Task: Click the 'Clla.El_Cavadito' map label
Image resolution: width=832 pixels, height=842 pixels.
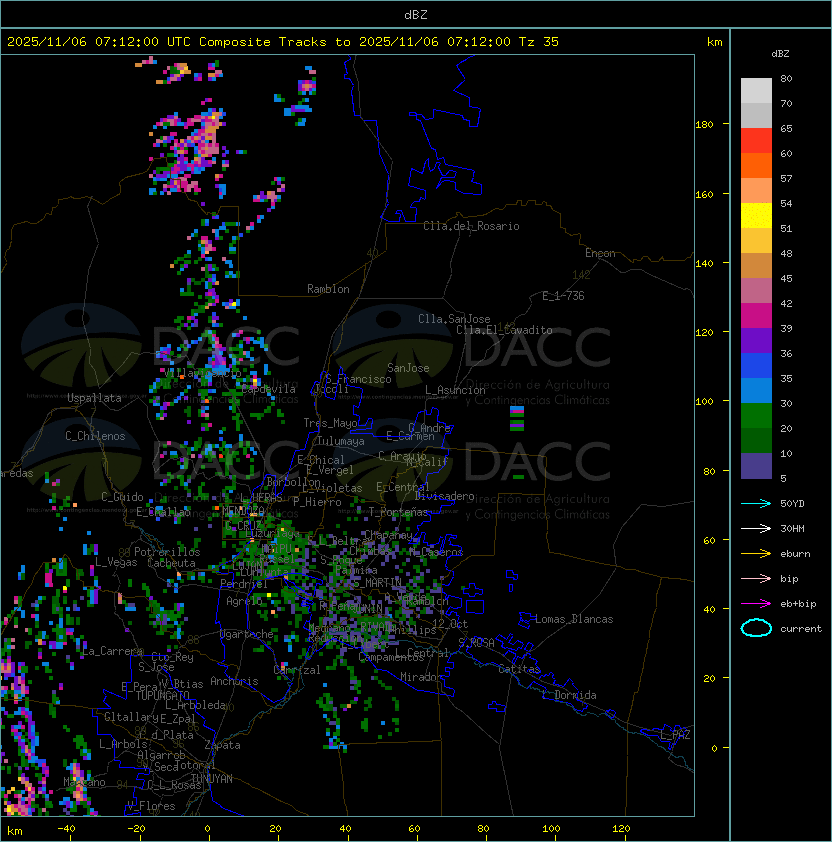Action: pyautogui.click(x=504, y=330)
